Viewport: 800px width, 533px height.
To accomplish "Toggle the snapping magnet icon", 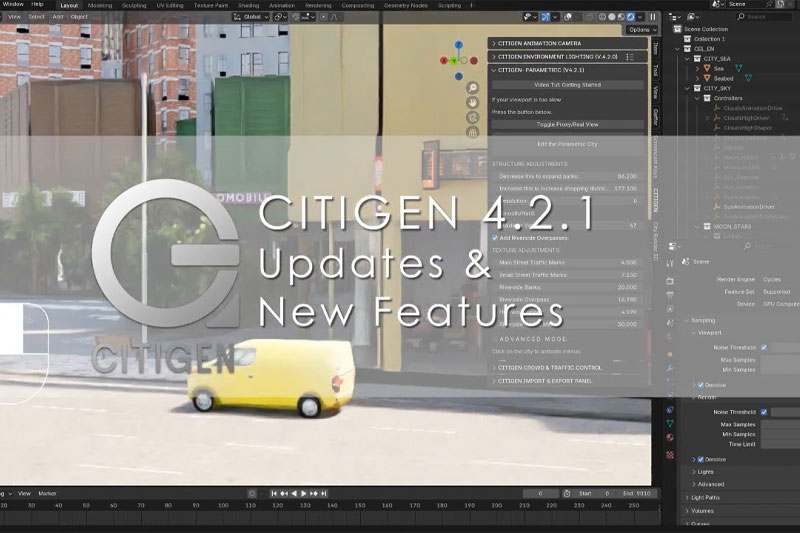I will tap(296, 17).
